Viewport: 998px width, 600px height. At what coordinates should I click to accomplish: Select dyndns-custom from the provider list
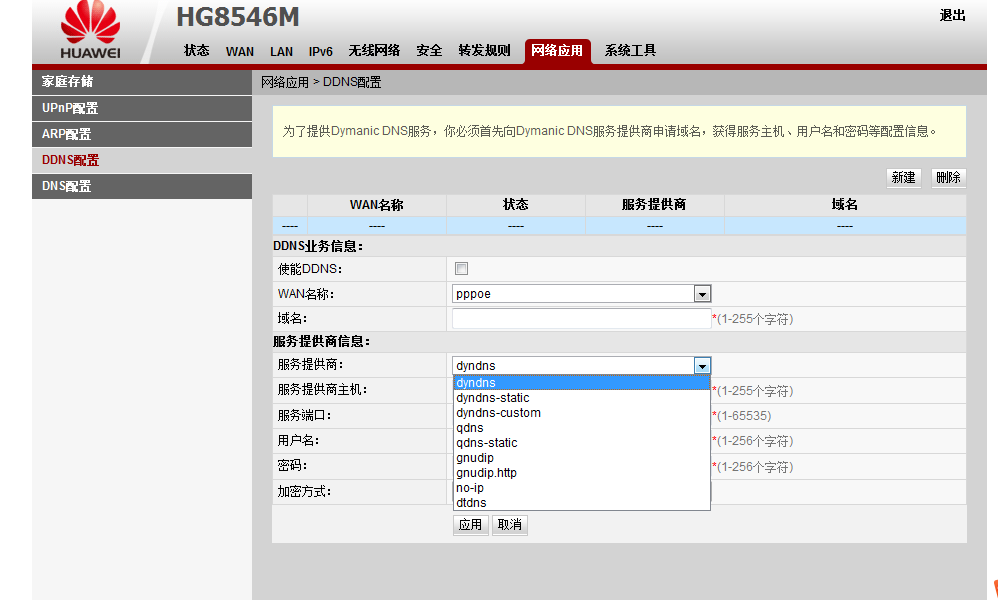[582, 413]
